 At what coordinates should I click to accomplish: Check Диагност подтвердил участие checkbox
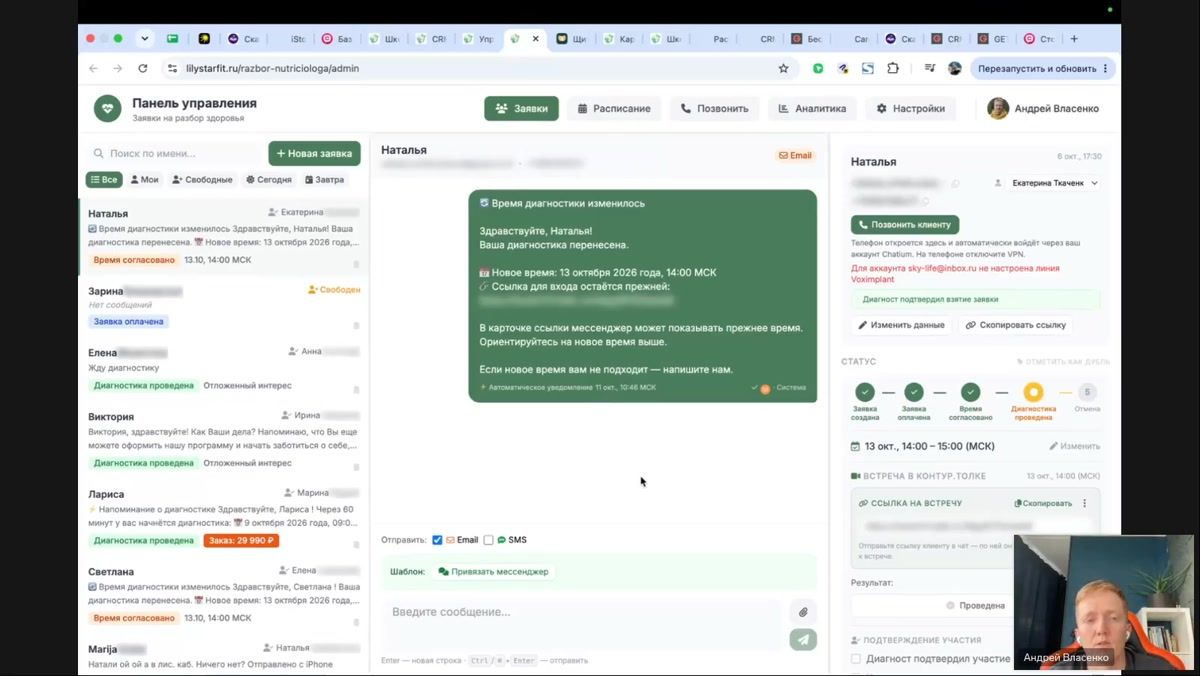[855, 659]
